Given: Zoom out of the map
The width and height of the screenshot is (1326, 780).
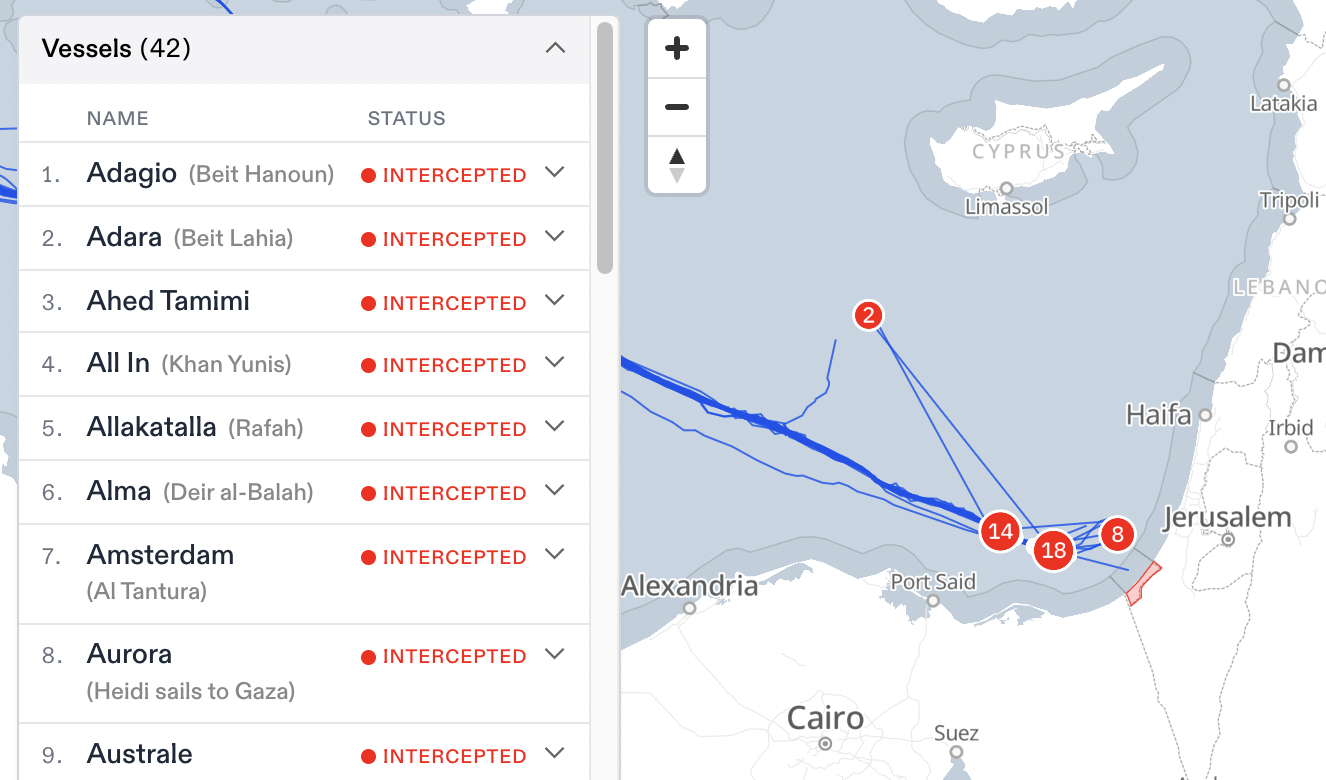Looking at the screenshot, I should (677, 107).
